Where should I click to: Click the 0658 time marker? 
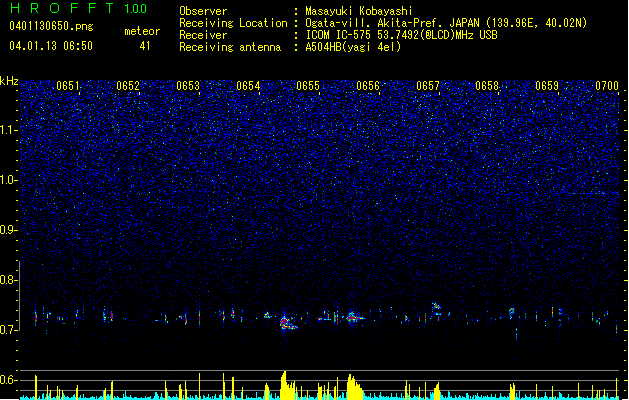(x=487, y=86)
